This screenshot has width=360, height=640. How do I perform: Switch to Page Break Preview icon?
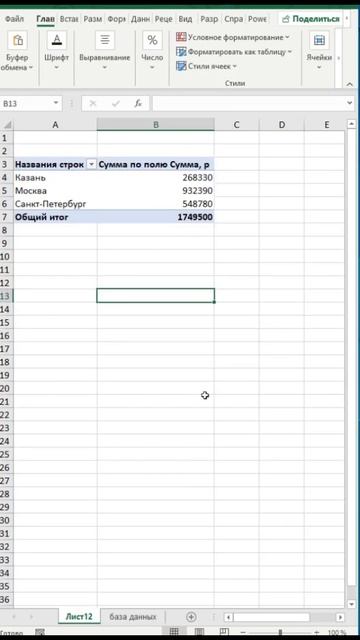point(224,632)
